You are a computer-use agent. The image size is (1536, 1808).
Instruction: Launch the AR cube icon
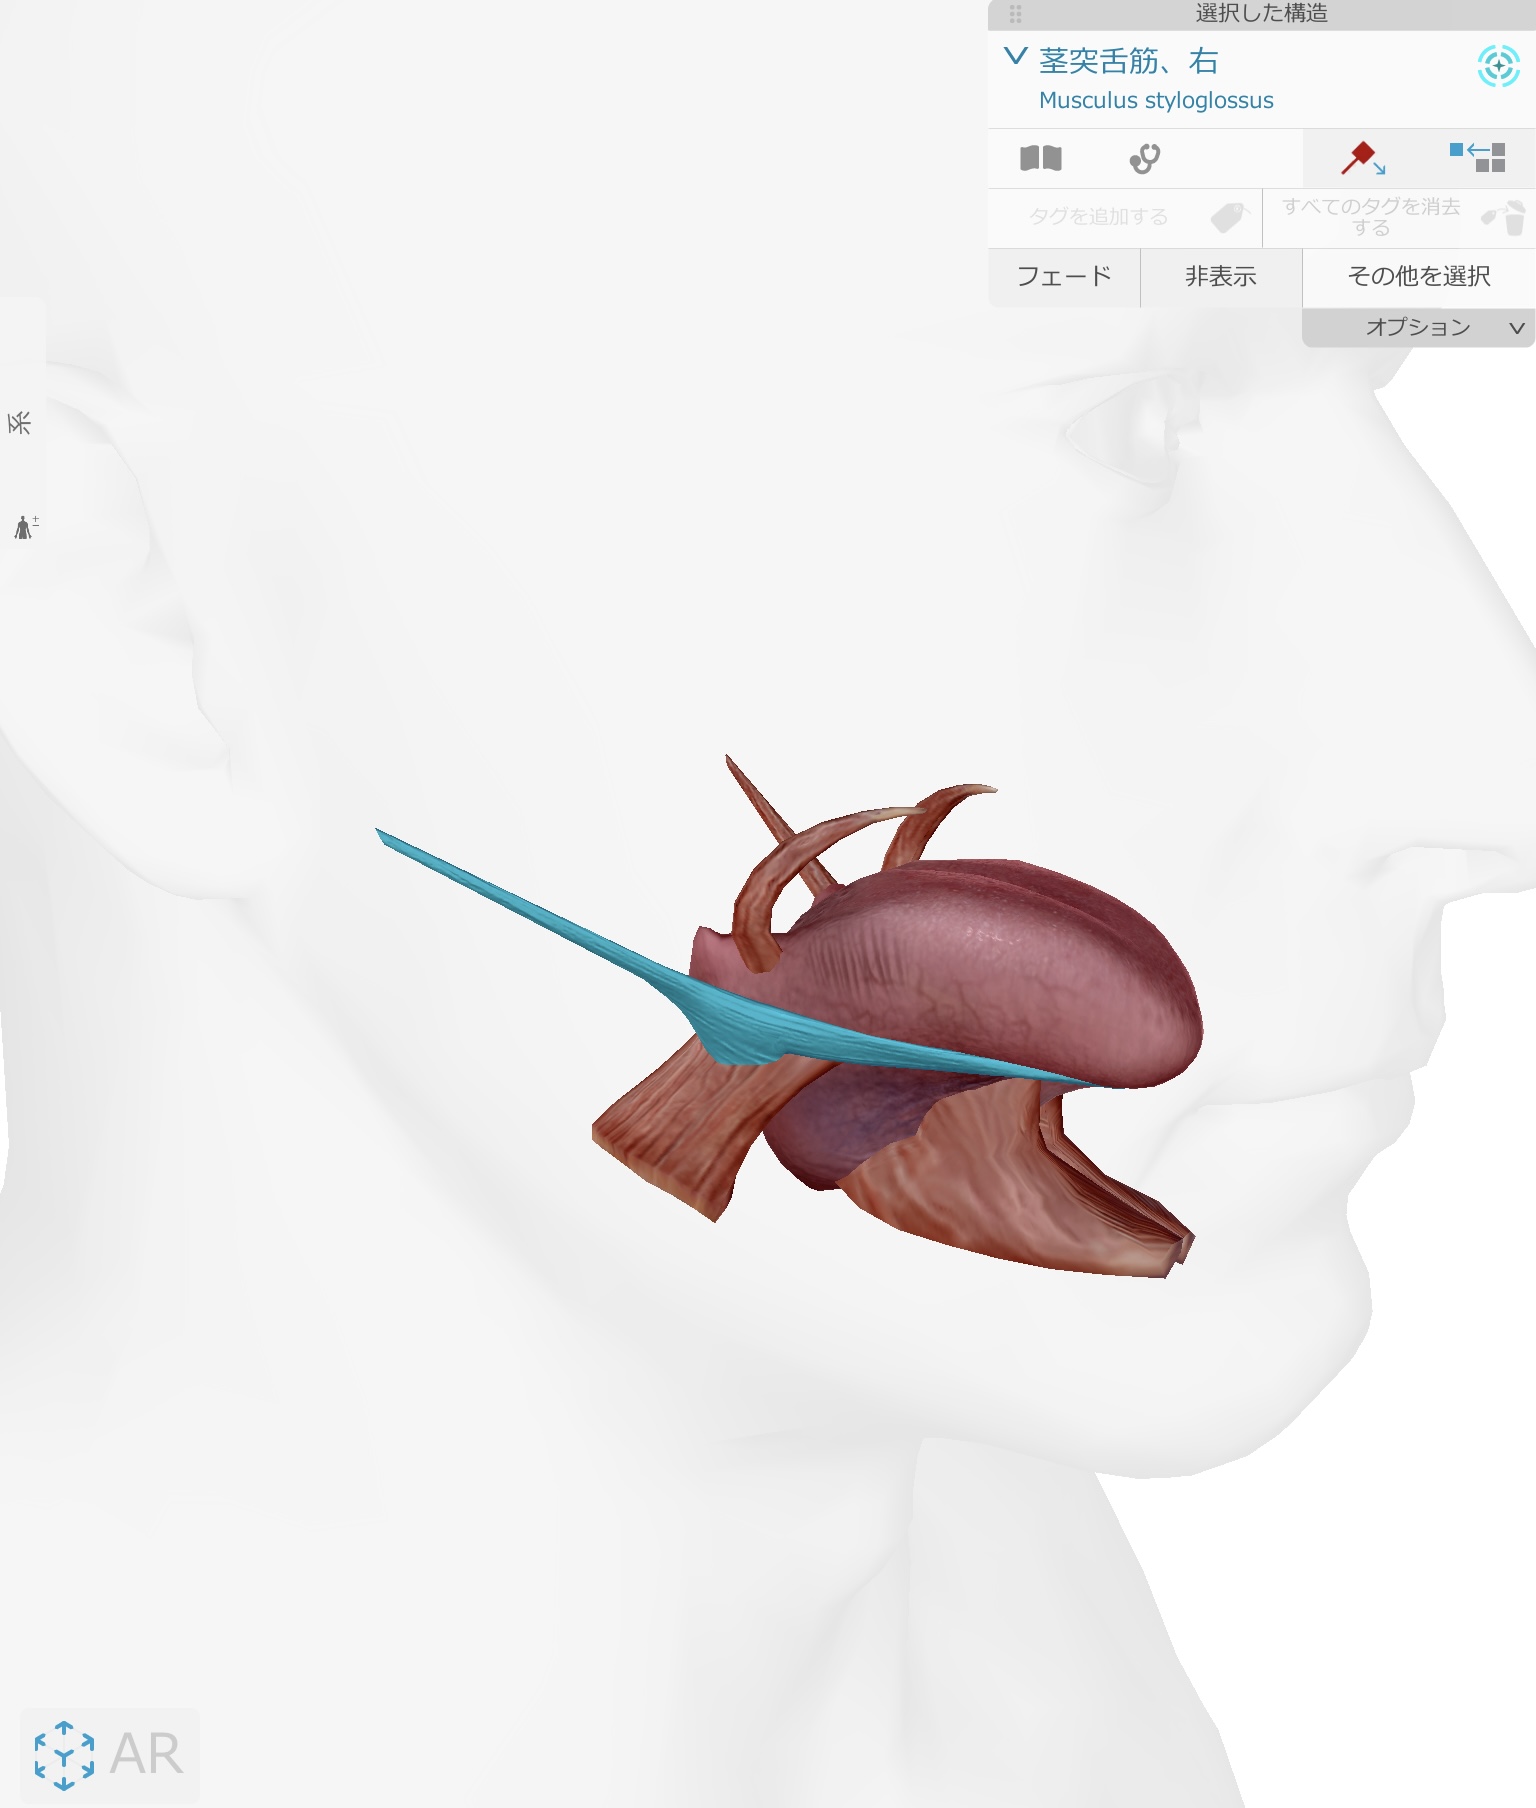(64, 1755)
